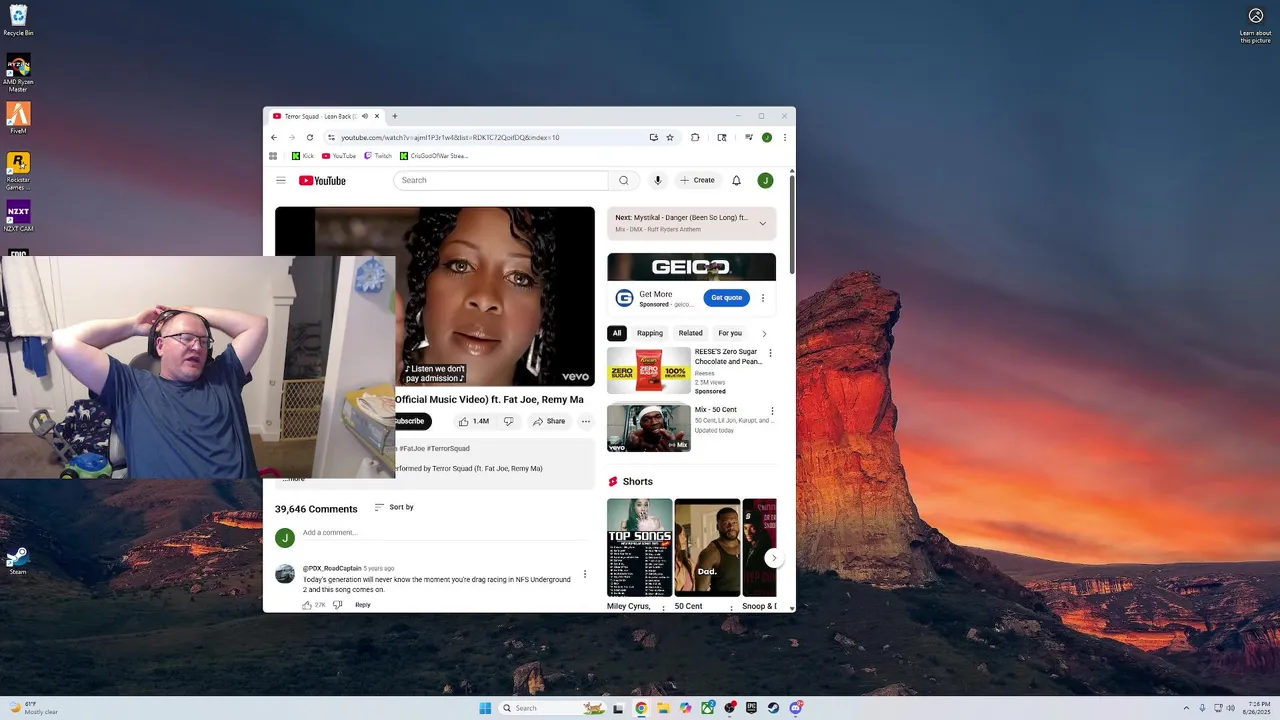Image resolution: width=1280 pixels, height=720 pixels.
Task: Go to the YouTube home logo
Action: (x=322, y=181)
